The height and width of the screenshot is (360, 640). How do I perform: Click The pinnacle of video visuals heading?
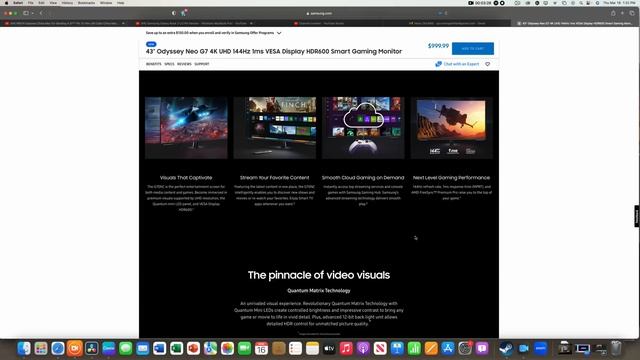pos(319,275)
